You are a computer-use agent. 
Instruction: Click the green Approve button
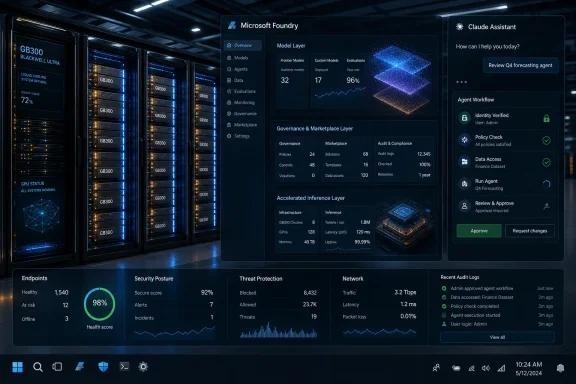coord(479,231)
